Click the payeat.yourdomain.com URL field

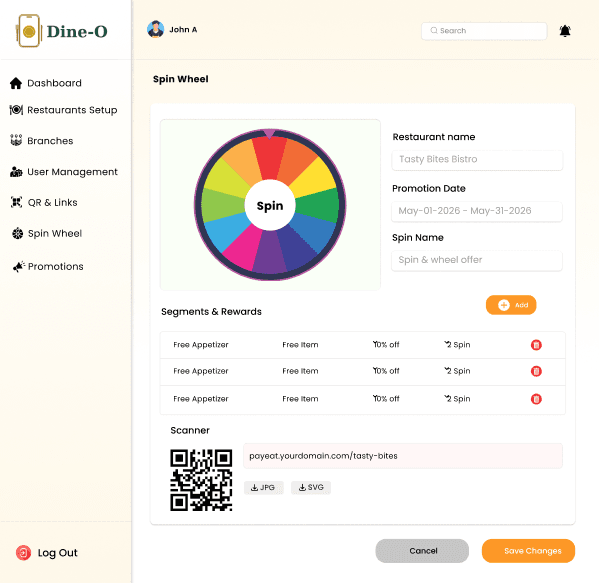click(403, 456)
